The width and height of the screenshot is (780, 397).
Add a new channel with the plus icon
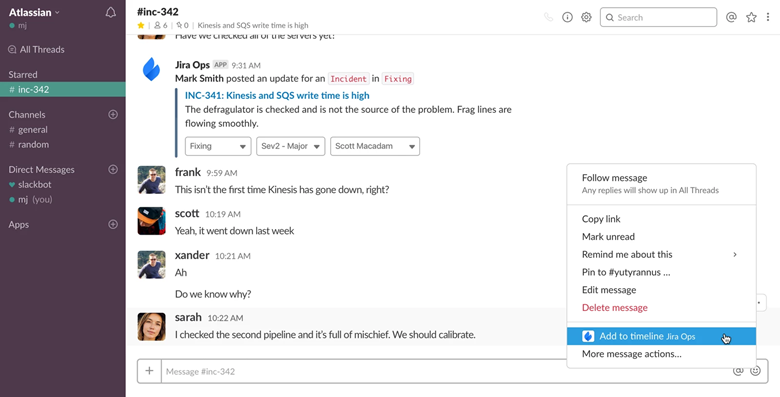pyautogui.click(x=113, y=114)
